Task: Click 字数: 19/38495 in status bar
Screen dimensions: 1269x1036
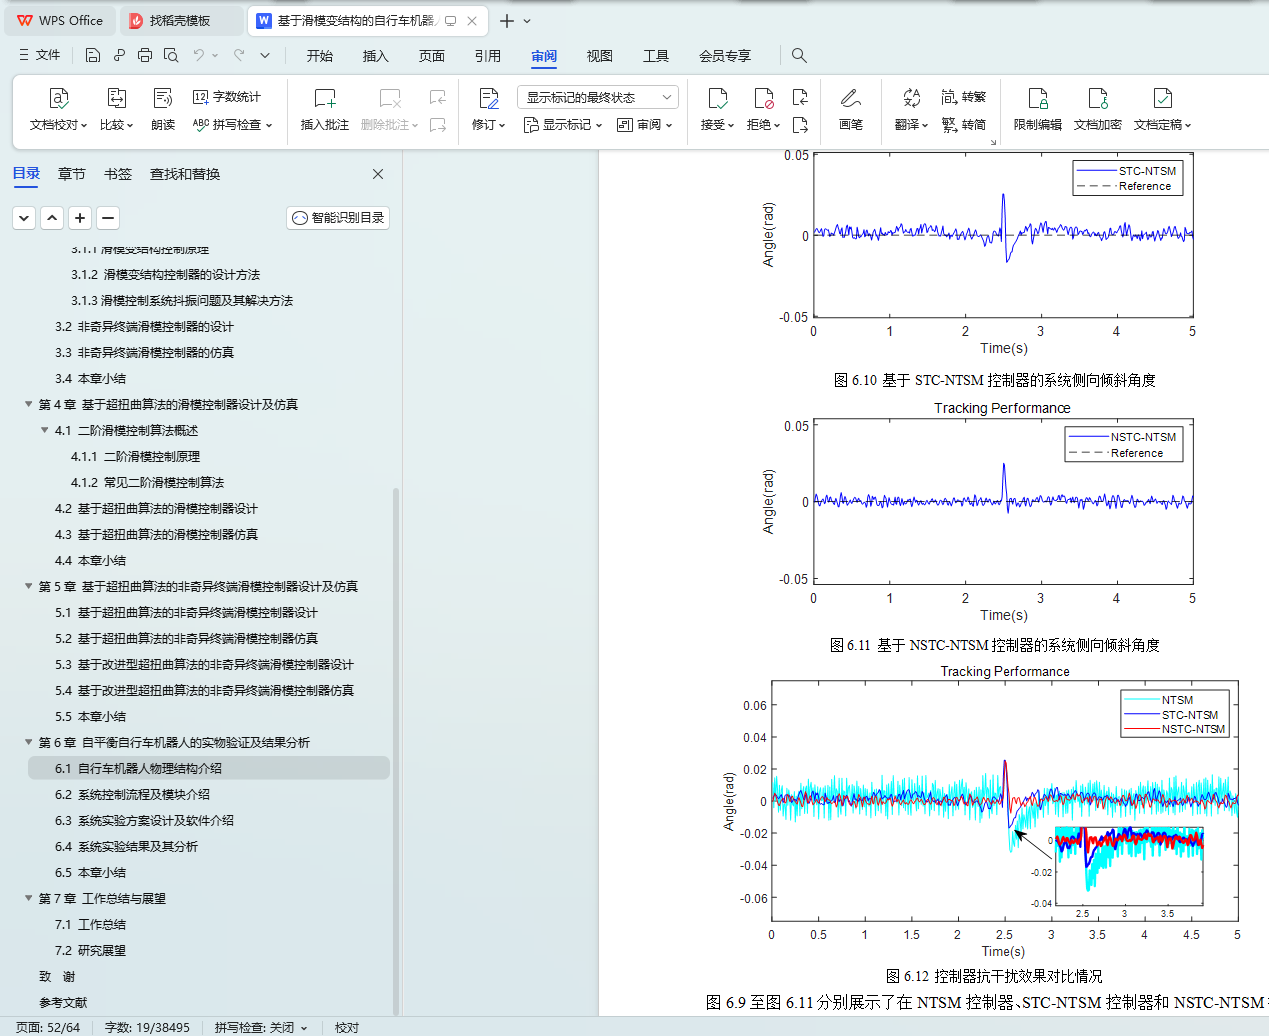Action: pyautogui.click(x=147, y=1027)
